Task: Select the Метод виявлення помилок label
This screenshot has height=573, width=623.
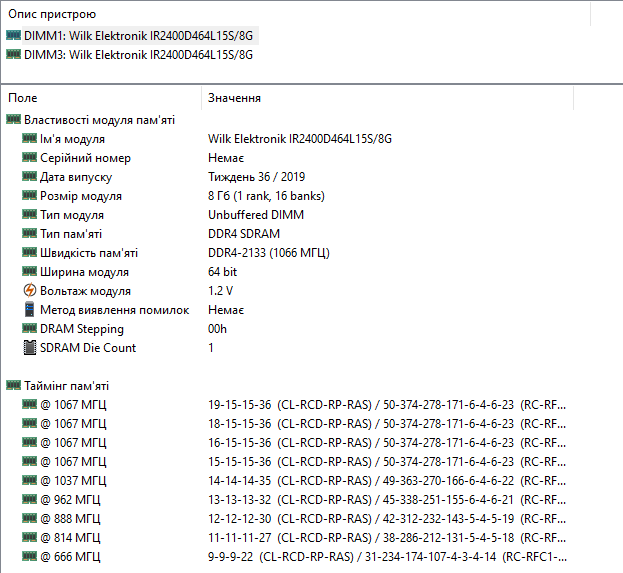Action: tap(114, 310)
